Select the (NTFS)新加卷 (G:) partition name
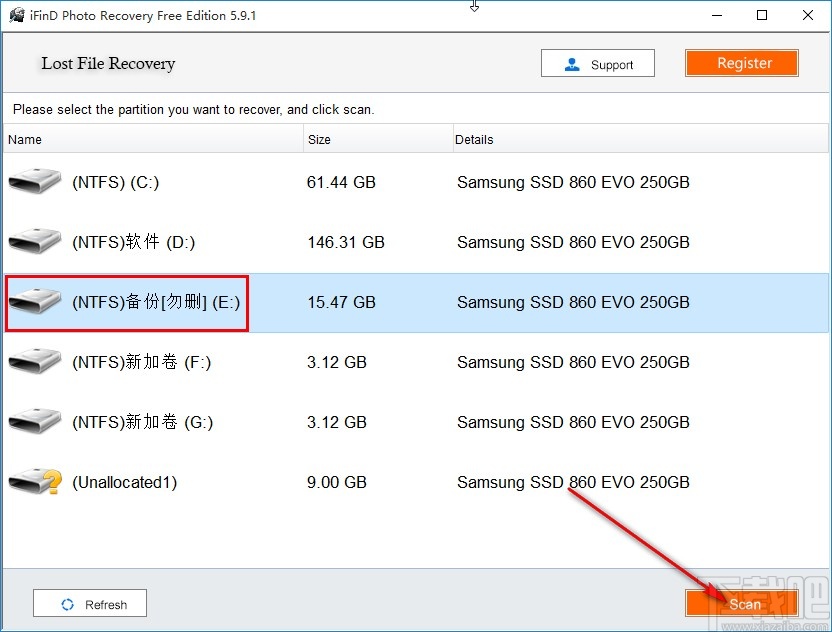The height and width of the screenshot is (632, 832). [142, 422]
